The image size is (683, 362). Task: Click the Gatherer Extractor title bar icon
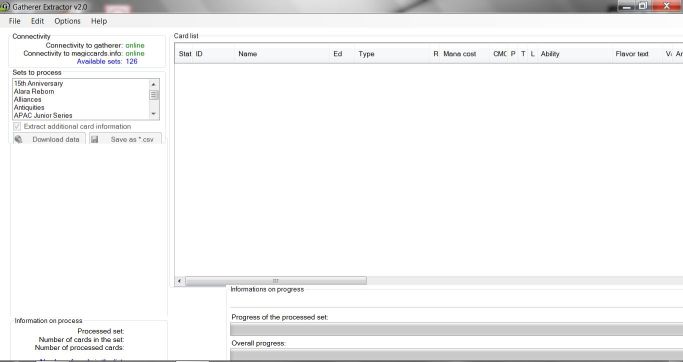click(x=5, y=7)
